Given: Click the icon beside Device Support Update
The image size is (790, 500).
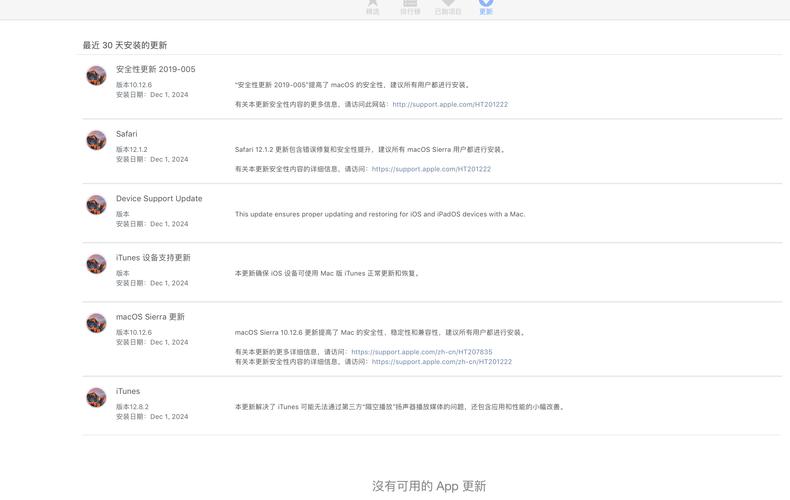Looking at the screenshot, I should pos(96,205).
